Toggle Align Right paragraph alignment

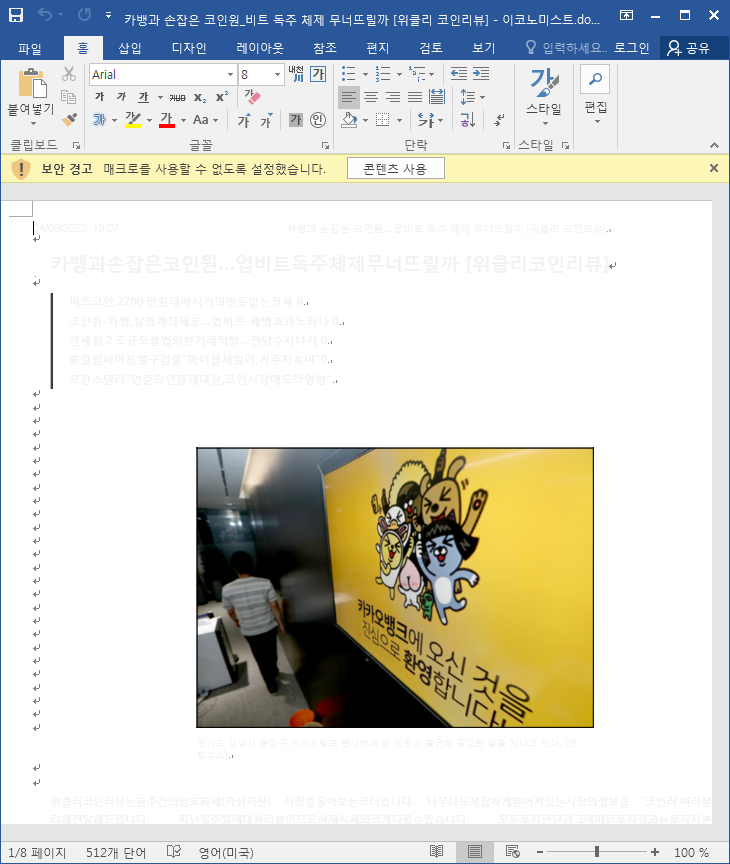393,98
